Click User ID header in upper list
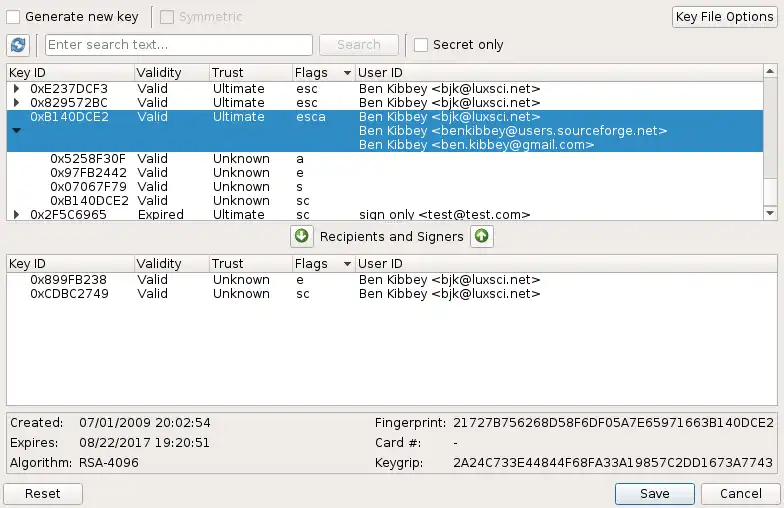784x508 pixels. point(559,72)
